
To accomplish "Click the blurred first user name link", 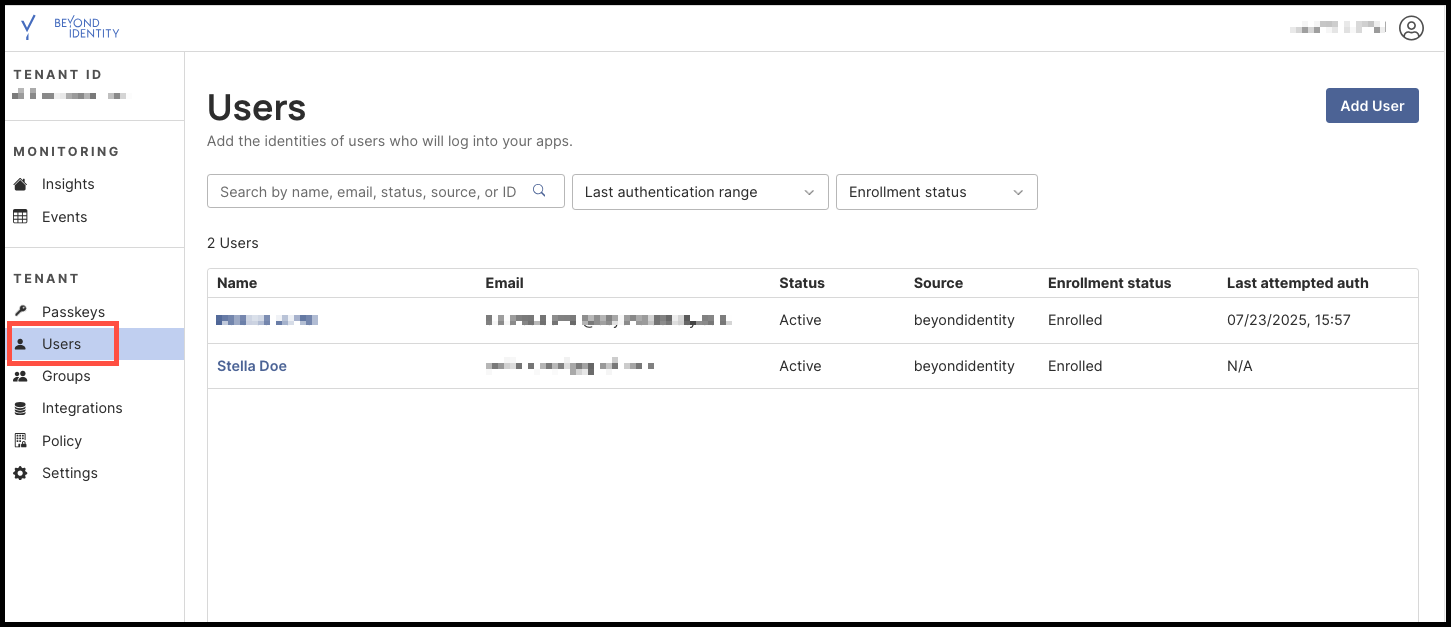I will (267, 320).
